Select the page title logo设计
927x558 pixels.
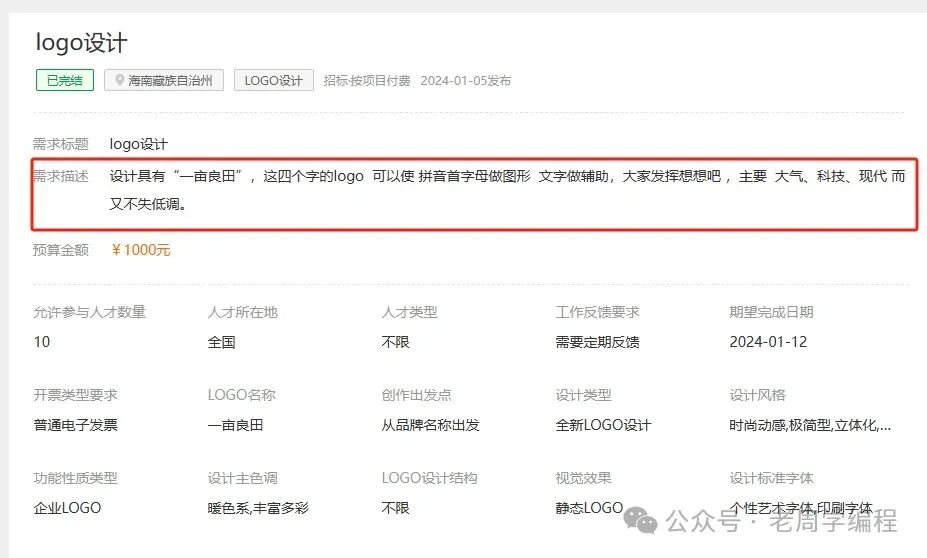coord(82,43)
